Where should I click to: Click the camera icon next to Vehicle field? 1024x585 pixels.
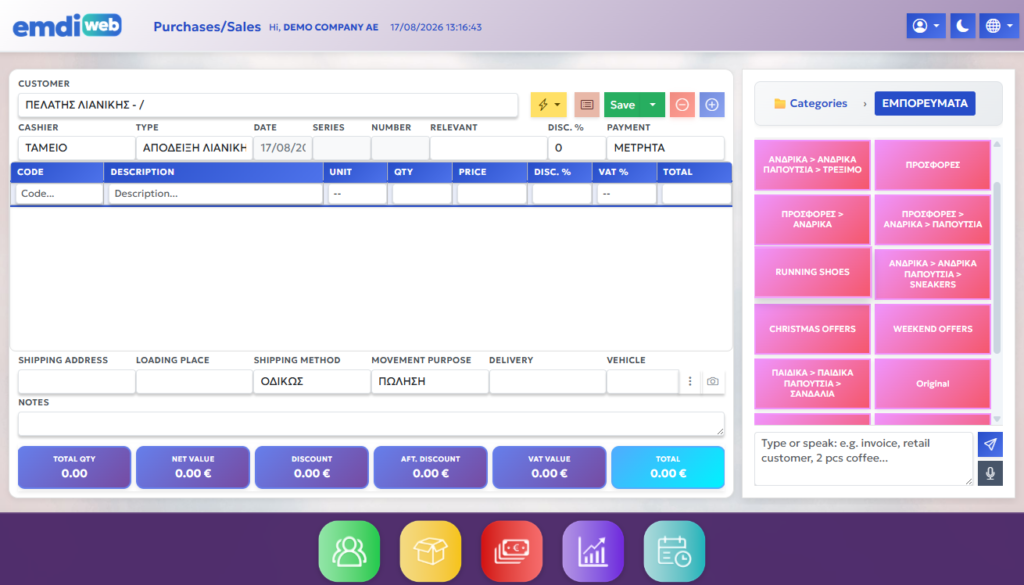(712, 381)
